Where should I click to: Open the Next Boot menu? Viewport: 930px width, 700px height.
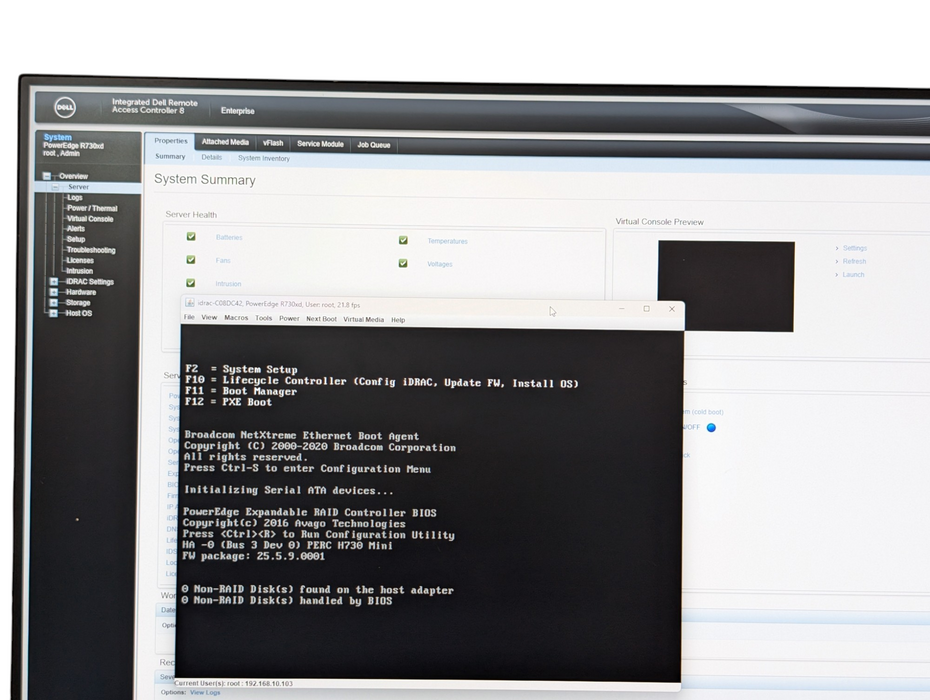coord(321,319)
